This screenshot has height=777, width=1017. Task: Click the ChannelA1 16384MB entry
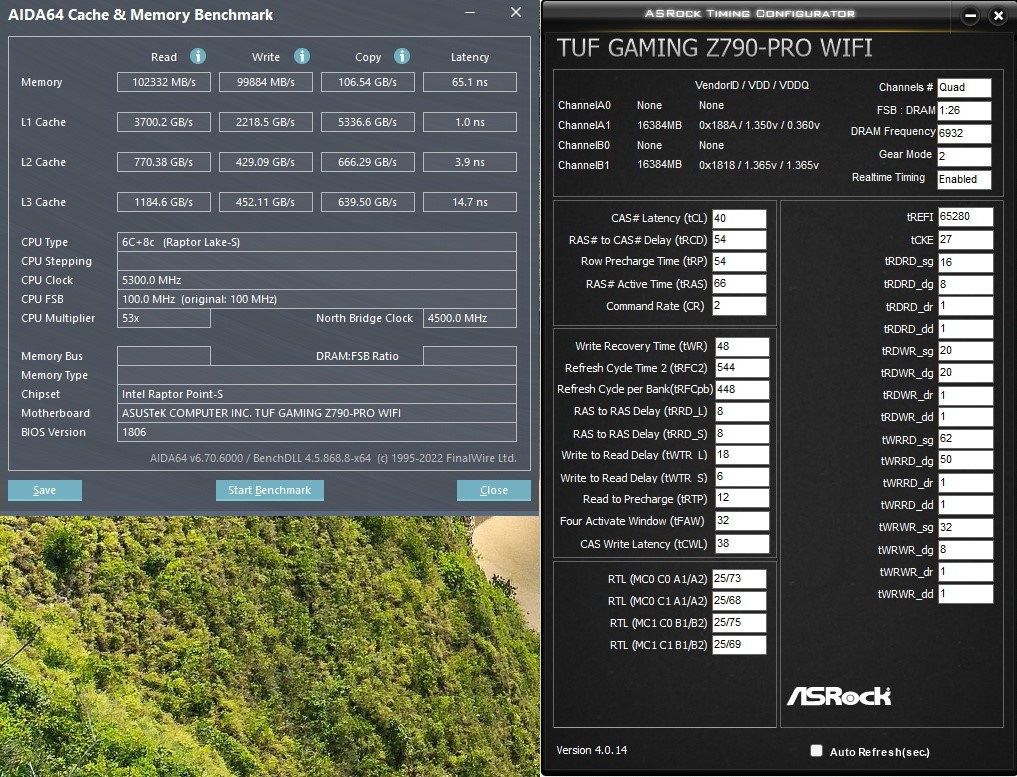tap(659, 125)
